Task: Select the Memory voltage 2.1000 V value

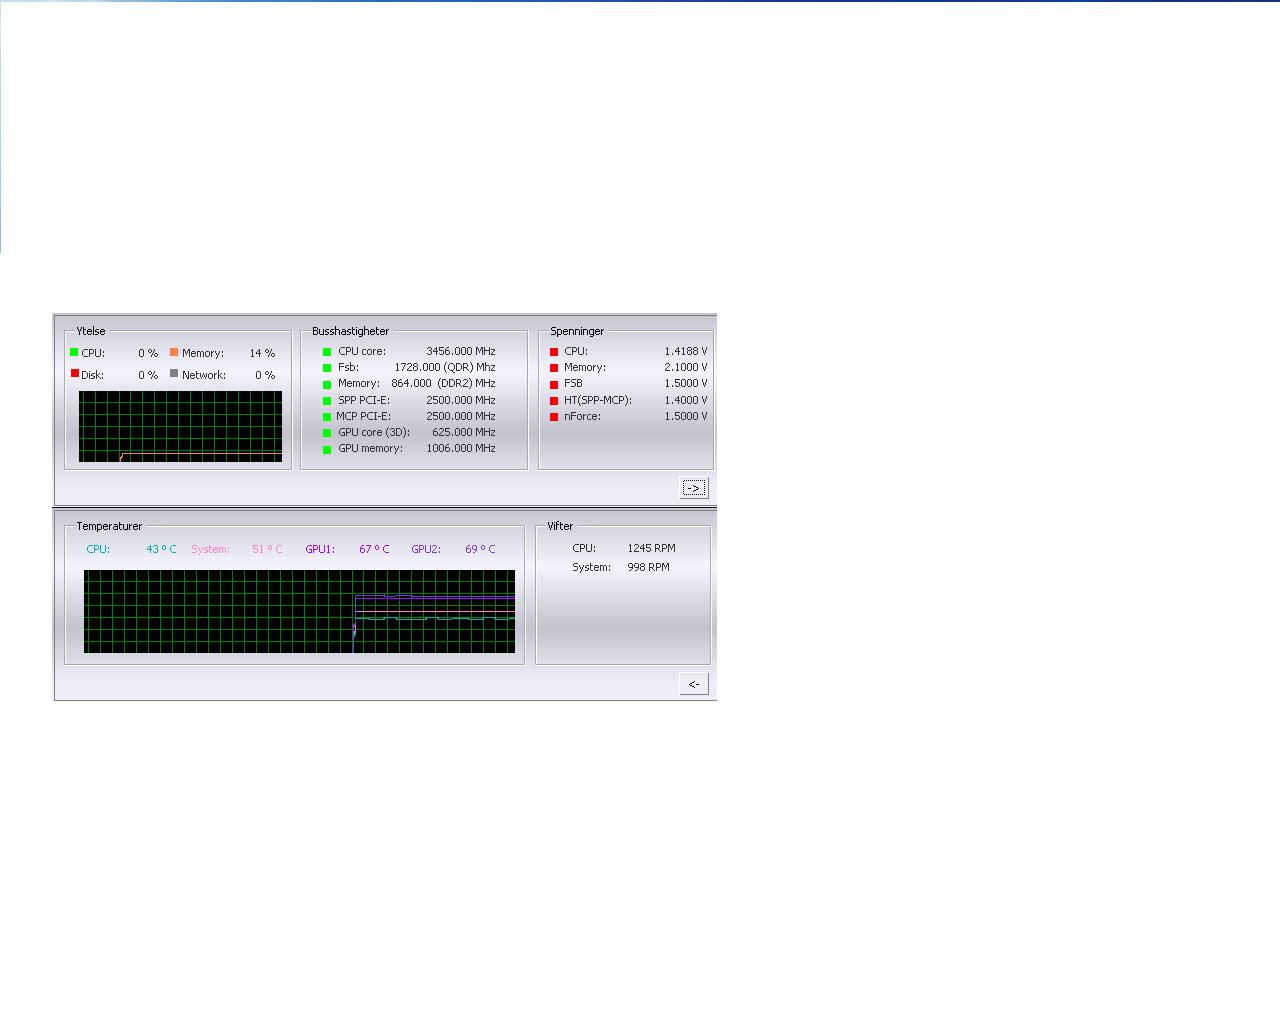Action: coord(686,367)
